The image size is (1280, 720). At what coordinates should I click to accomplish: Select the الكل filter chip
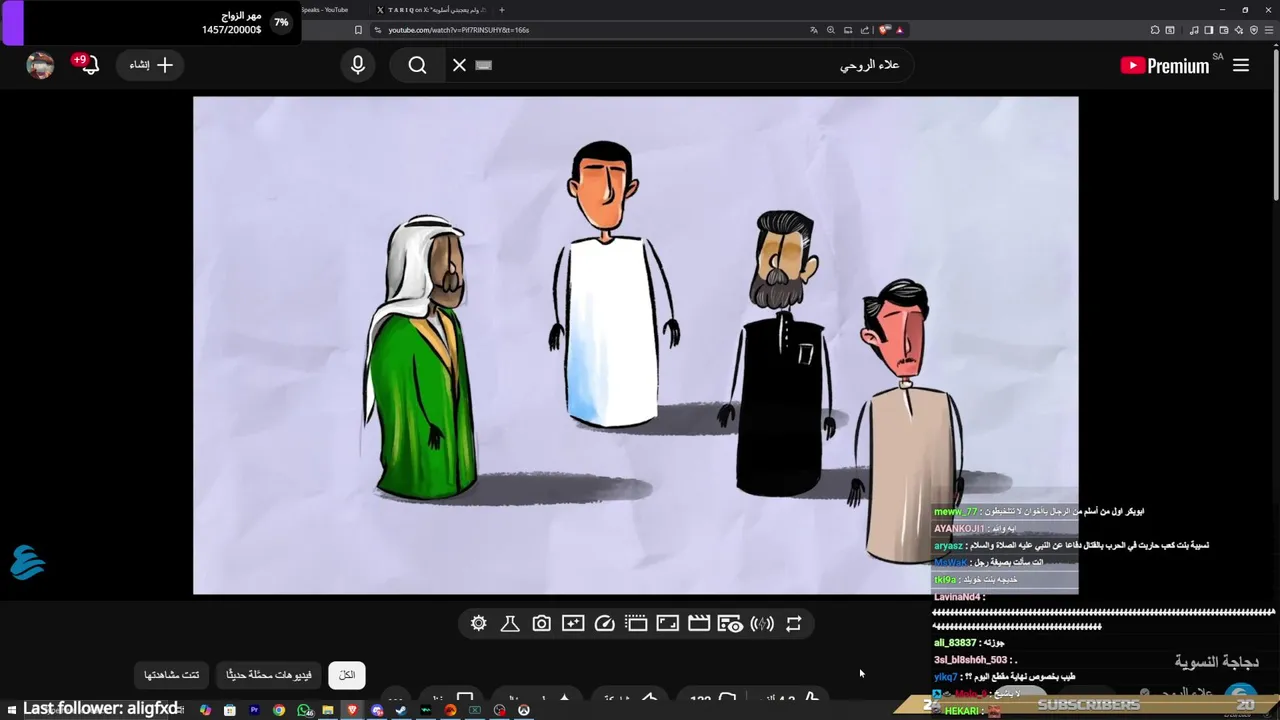(347, 675)
